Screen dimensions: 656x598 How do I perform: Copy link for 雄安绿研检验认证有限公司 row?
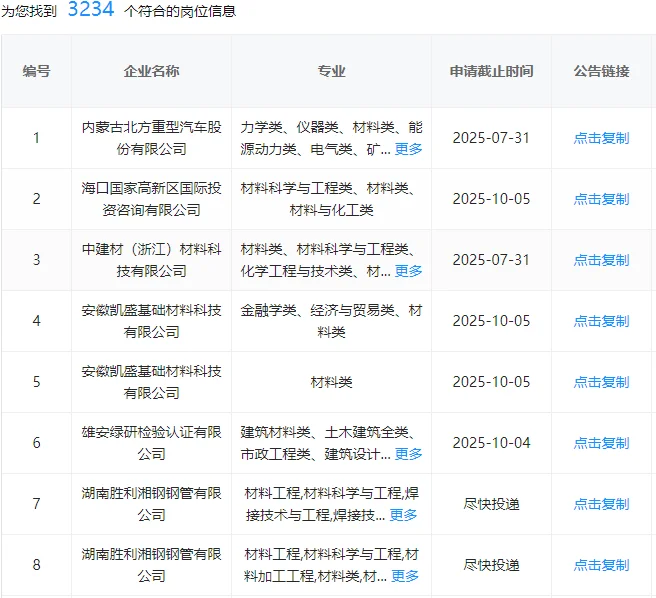click(x=601, y=443)
